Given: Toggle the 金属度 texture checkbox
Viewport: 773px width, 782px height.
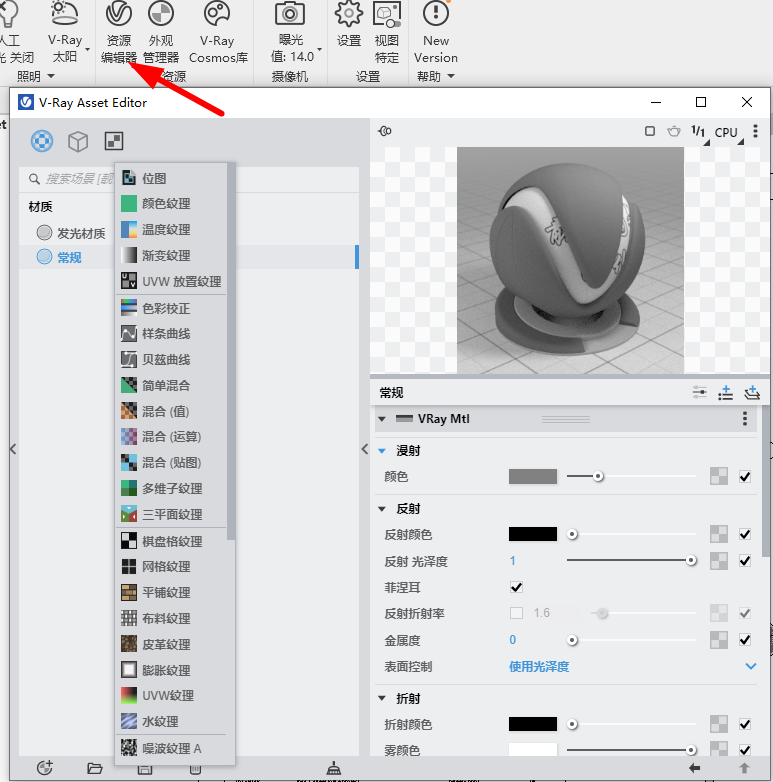Looking at the screenshot, I should click(x=745, y=639).
